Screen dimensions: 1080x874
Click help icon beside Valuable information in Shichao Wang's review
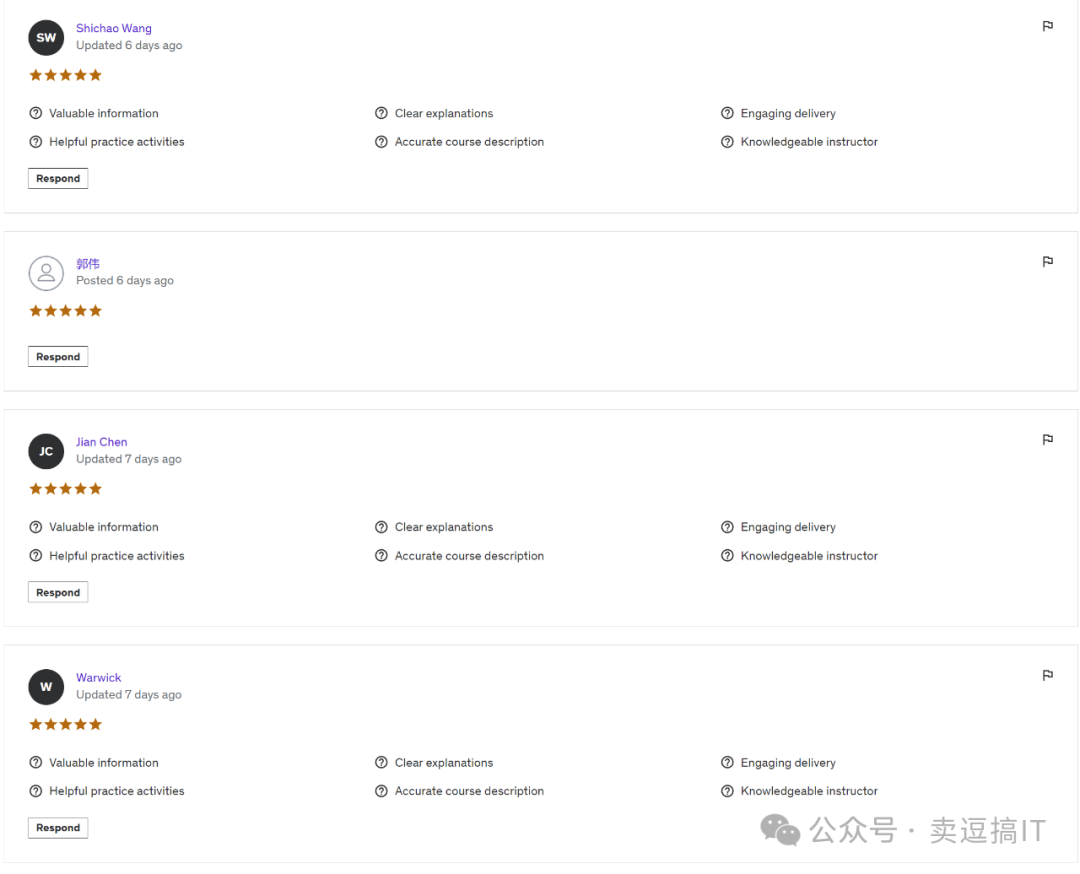[x=36, y=113]
